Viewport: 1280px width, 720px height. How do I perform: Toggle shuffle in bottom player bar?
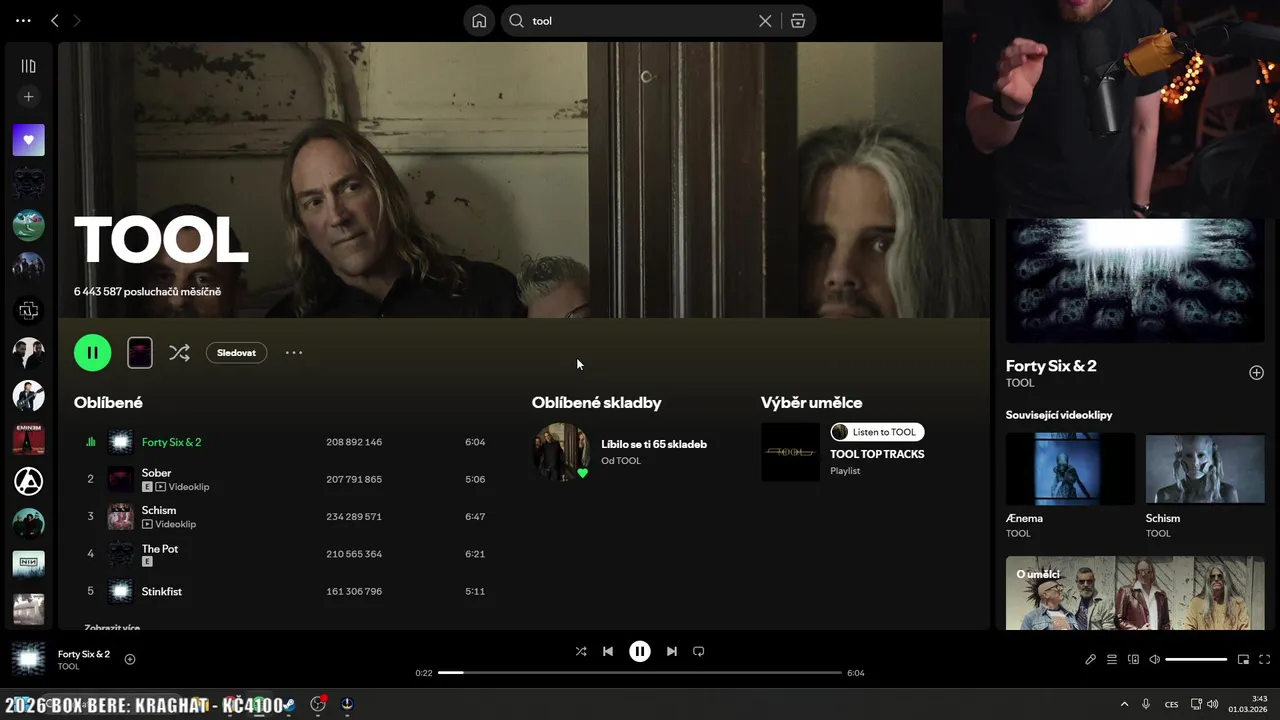coord(581,651)
